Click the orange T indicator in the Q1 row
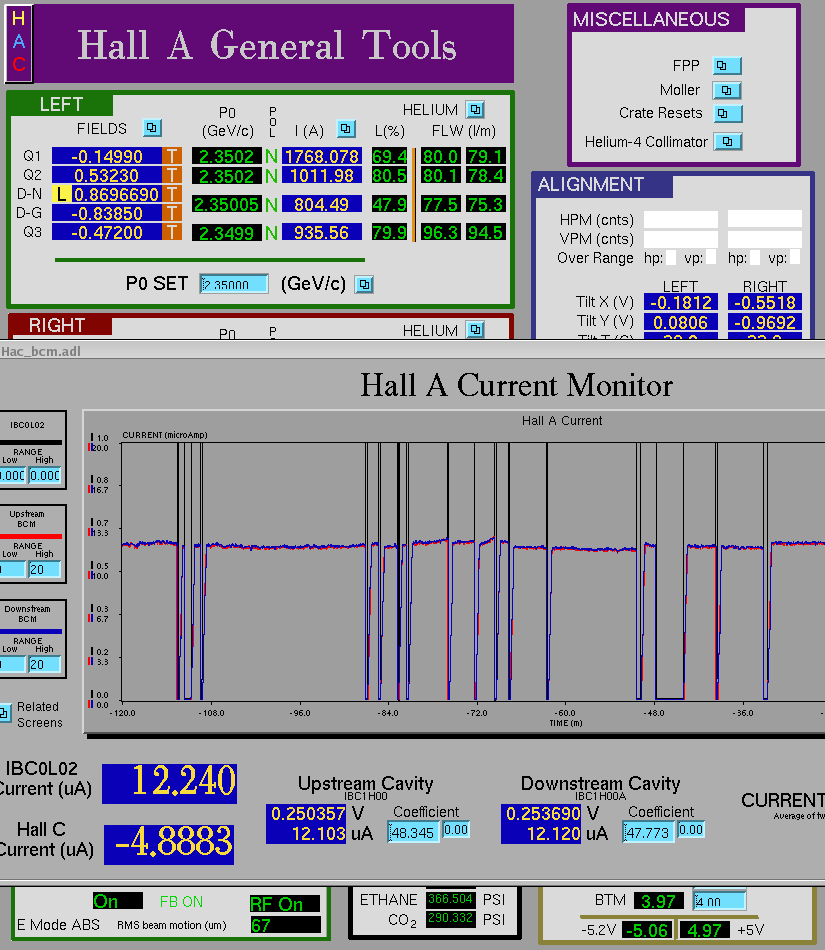The height and width of the screenshot is (950, 825). click(172, 156)
